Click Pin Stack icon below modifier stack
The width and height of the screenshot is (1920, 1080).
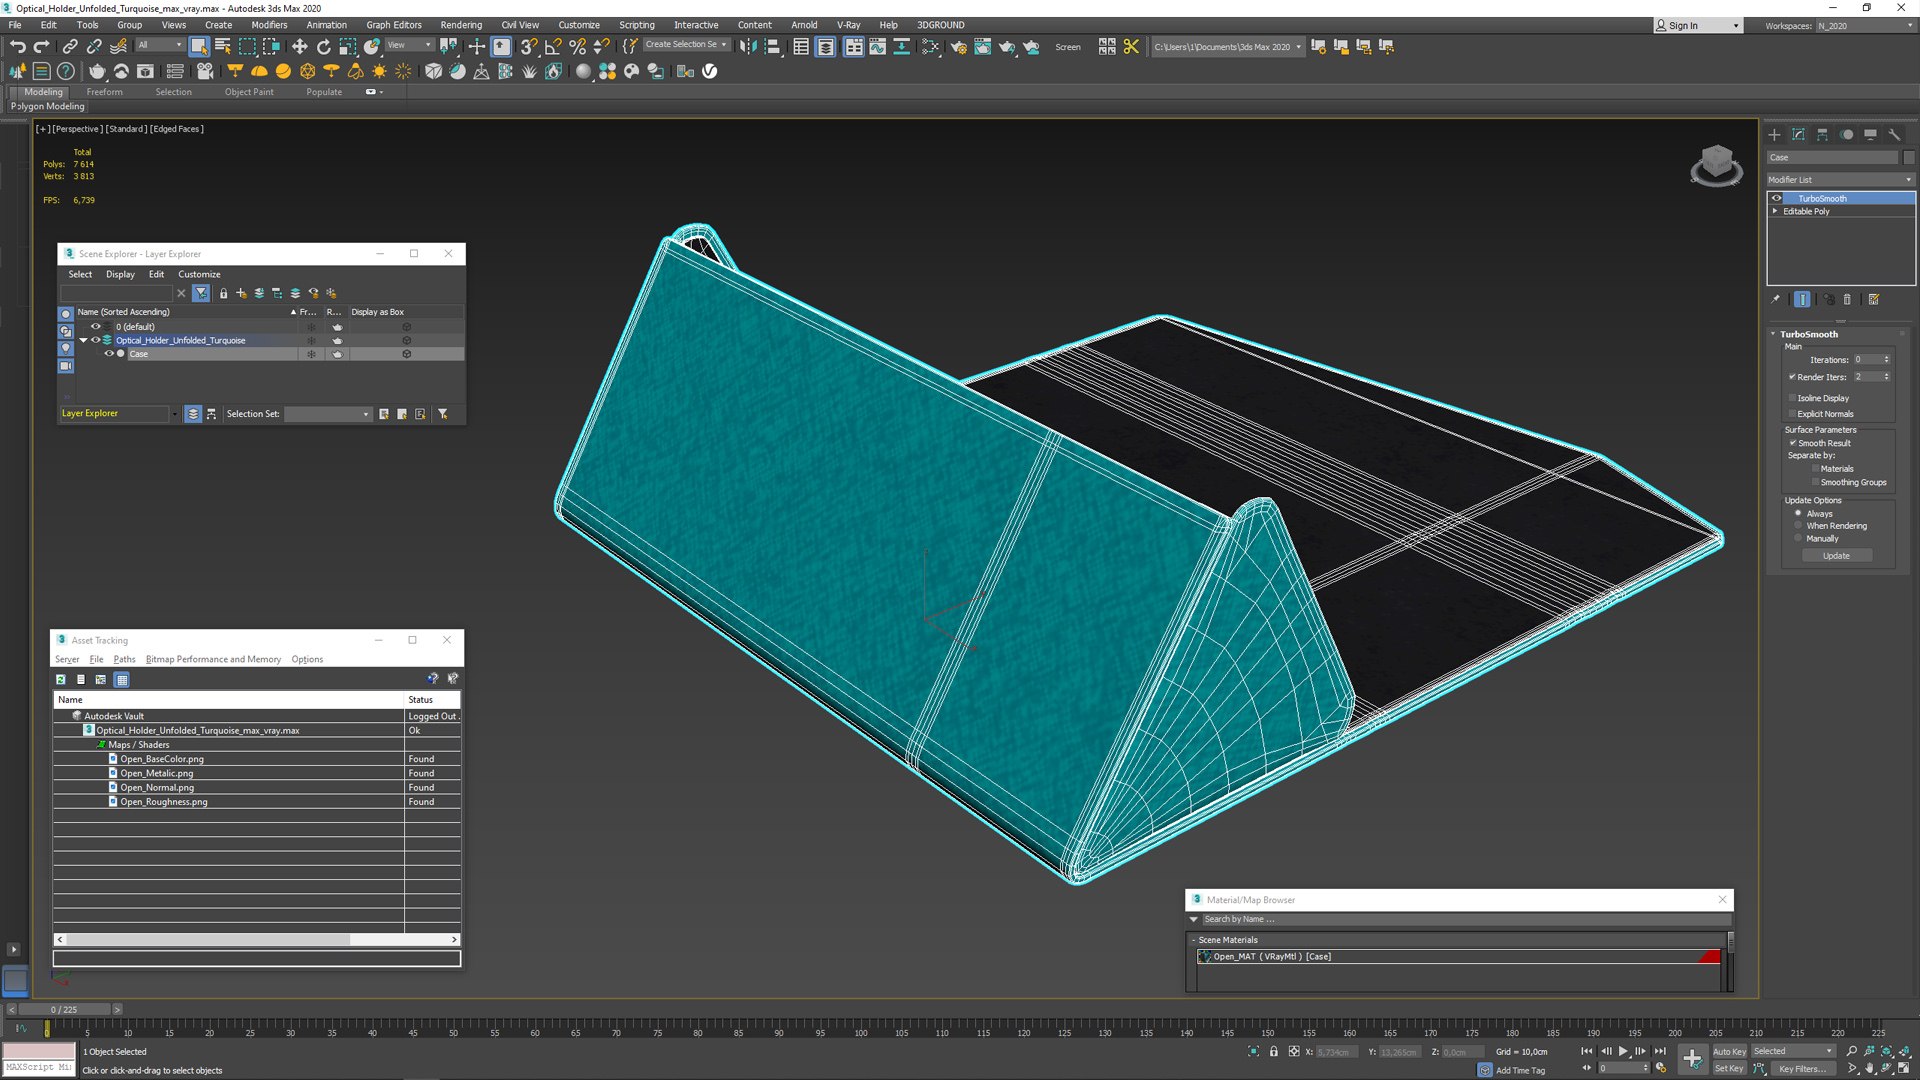[x=1776, y=299]
